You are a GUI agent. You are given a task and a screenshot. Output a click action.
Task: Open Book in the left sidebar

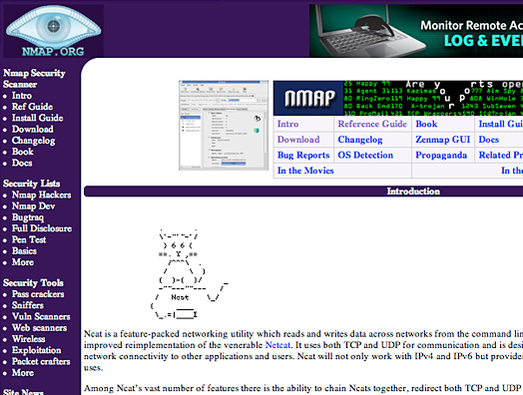[x=23, y=151]
